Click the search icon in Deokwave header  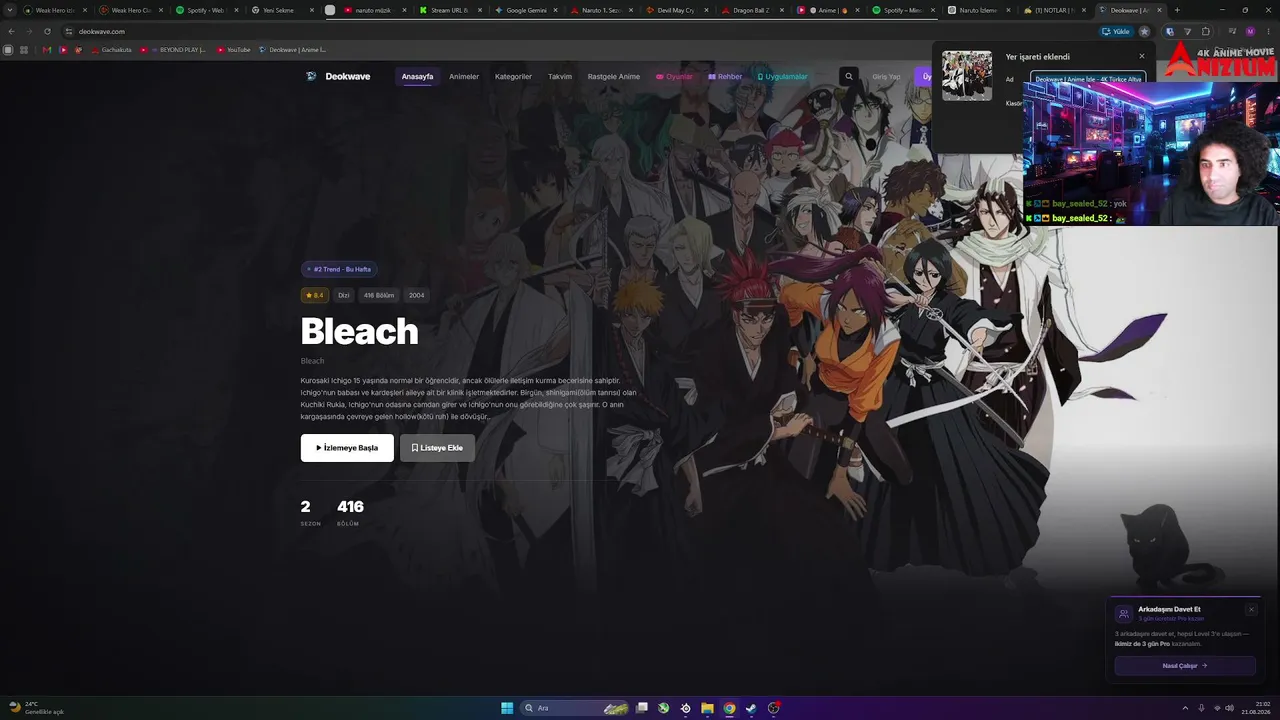point(849,76)
